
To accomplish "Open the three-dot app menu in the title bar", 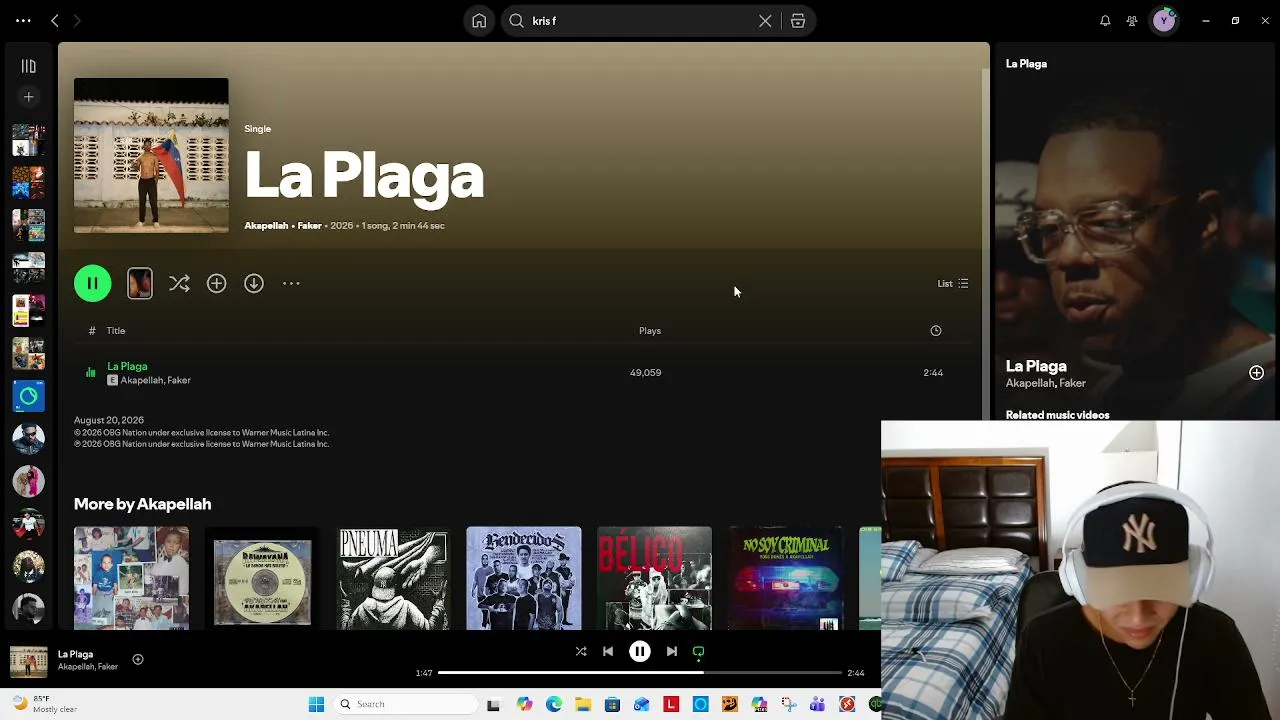I will tap(23, 20).
